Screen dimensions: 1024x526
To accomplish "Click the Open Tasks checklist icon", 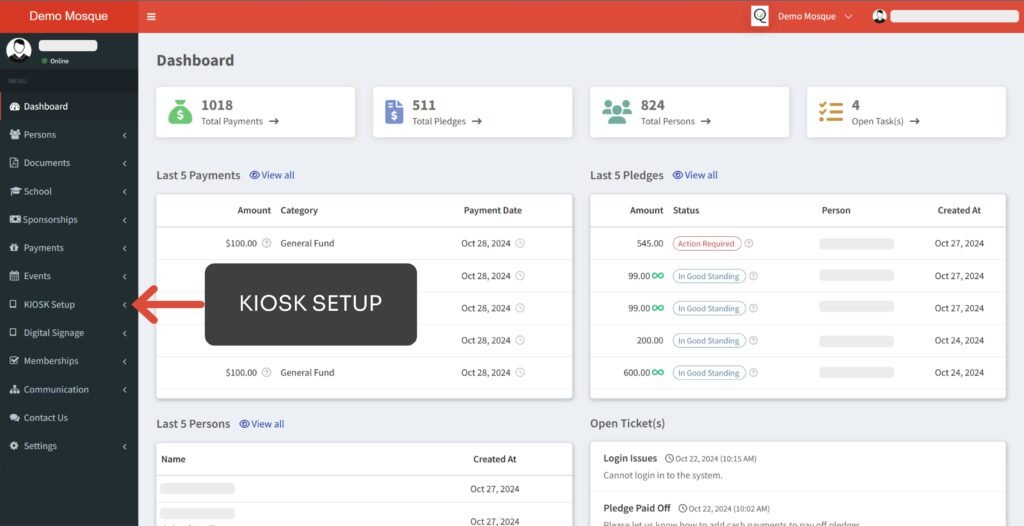I will click(830, 112).
